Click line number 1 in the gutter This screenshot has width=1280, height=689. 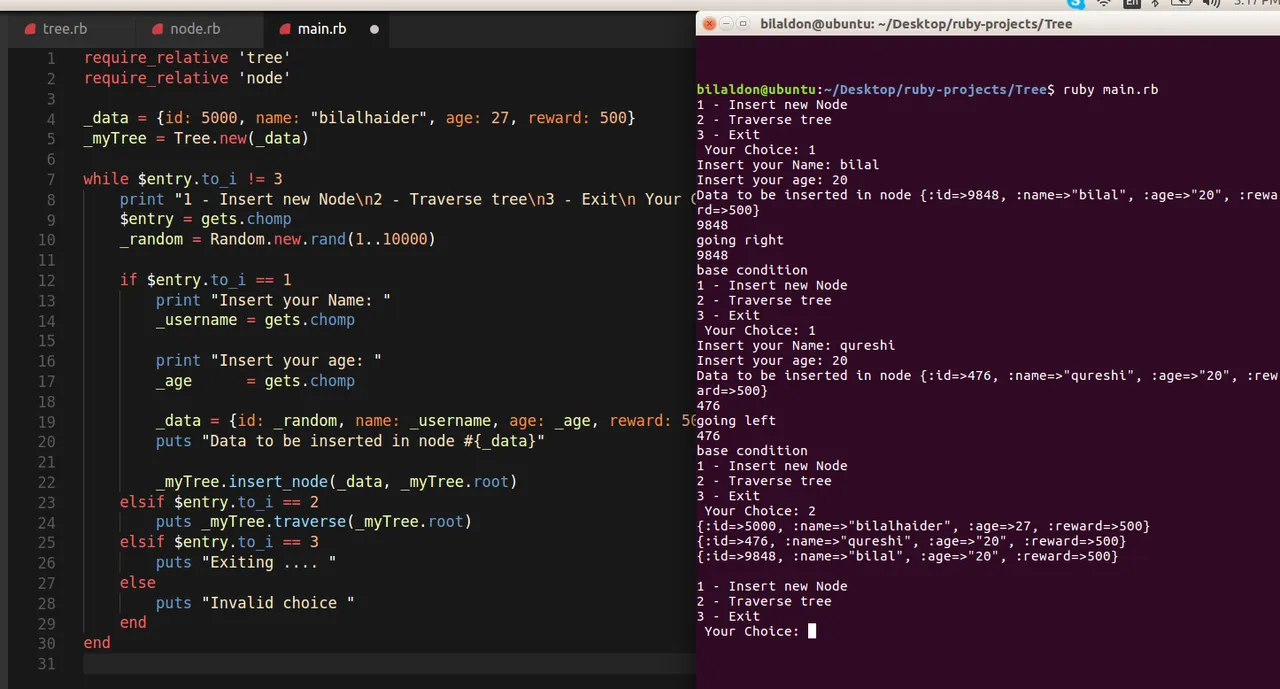pos(51,58)
